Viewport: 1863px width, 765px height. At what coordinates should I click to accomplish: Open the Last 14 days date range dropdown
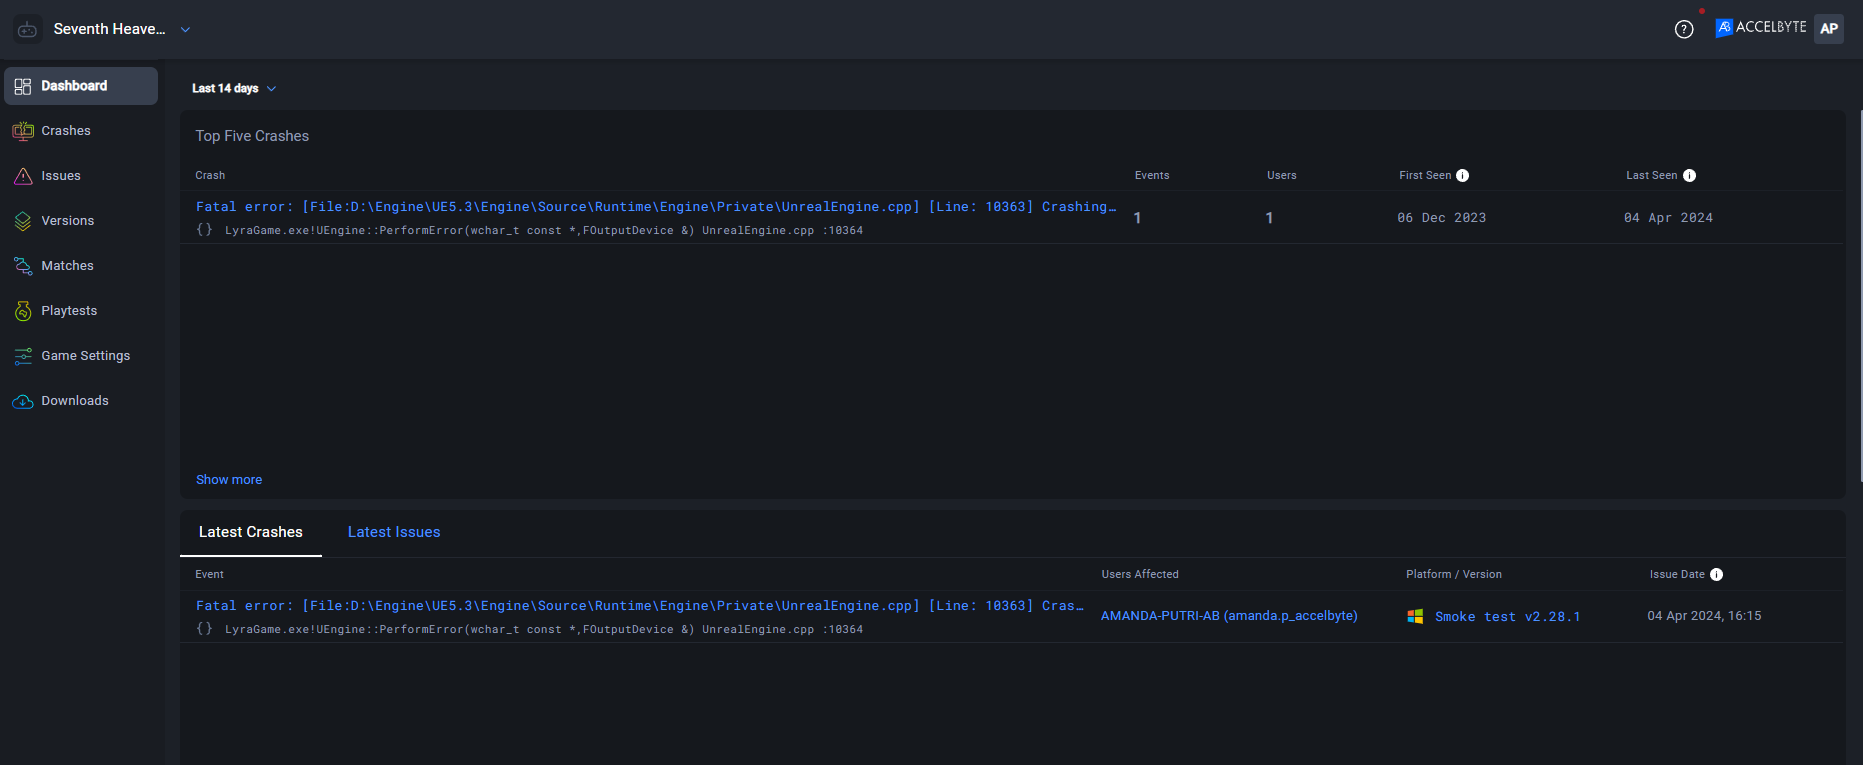(x=234, y=88)
